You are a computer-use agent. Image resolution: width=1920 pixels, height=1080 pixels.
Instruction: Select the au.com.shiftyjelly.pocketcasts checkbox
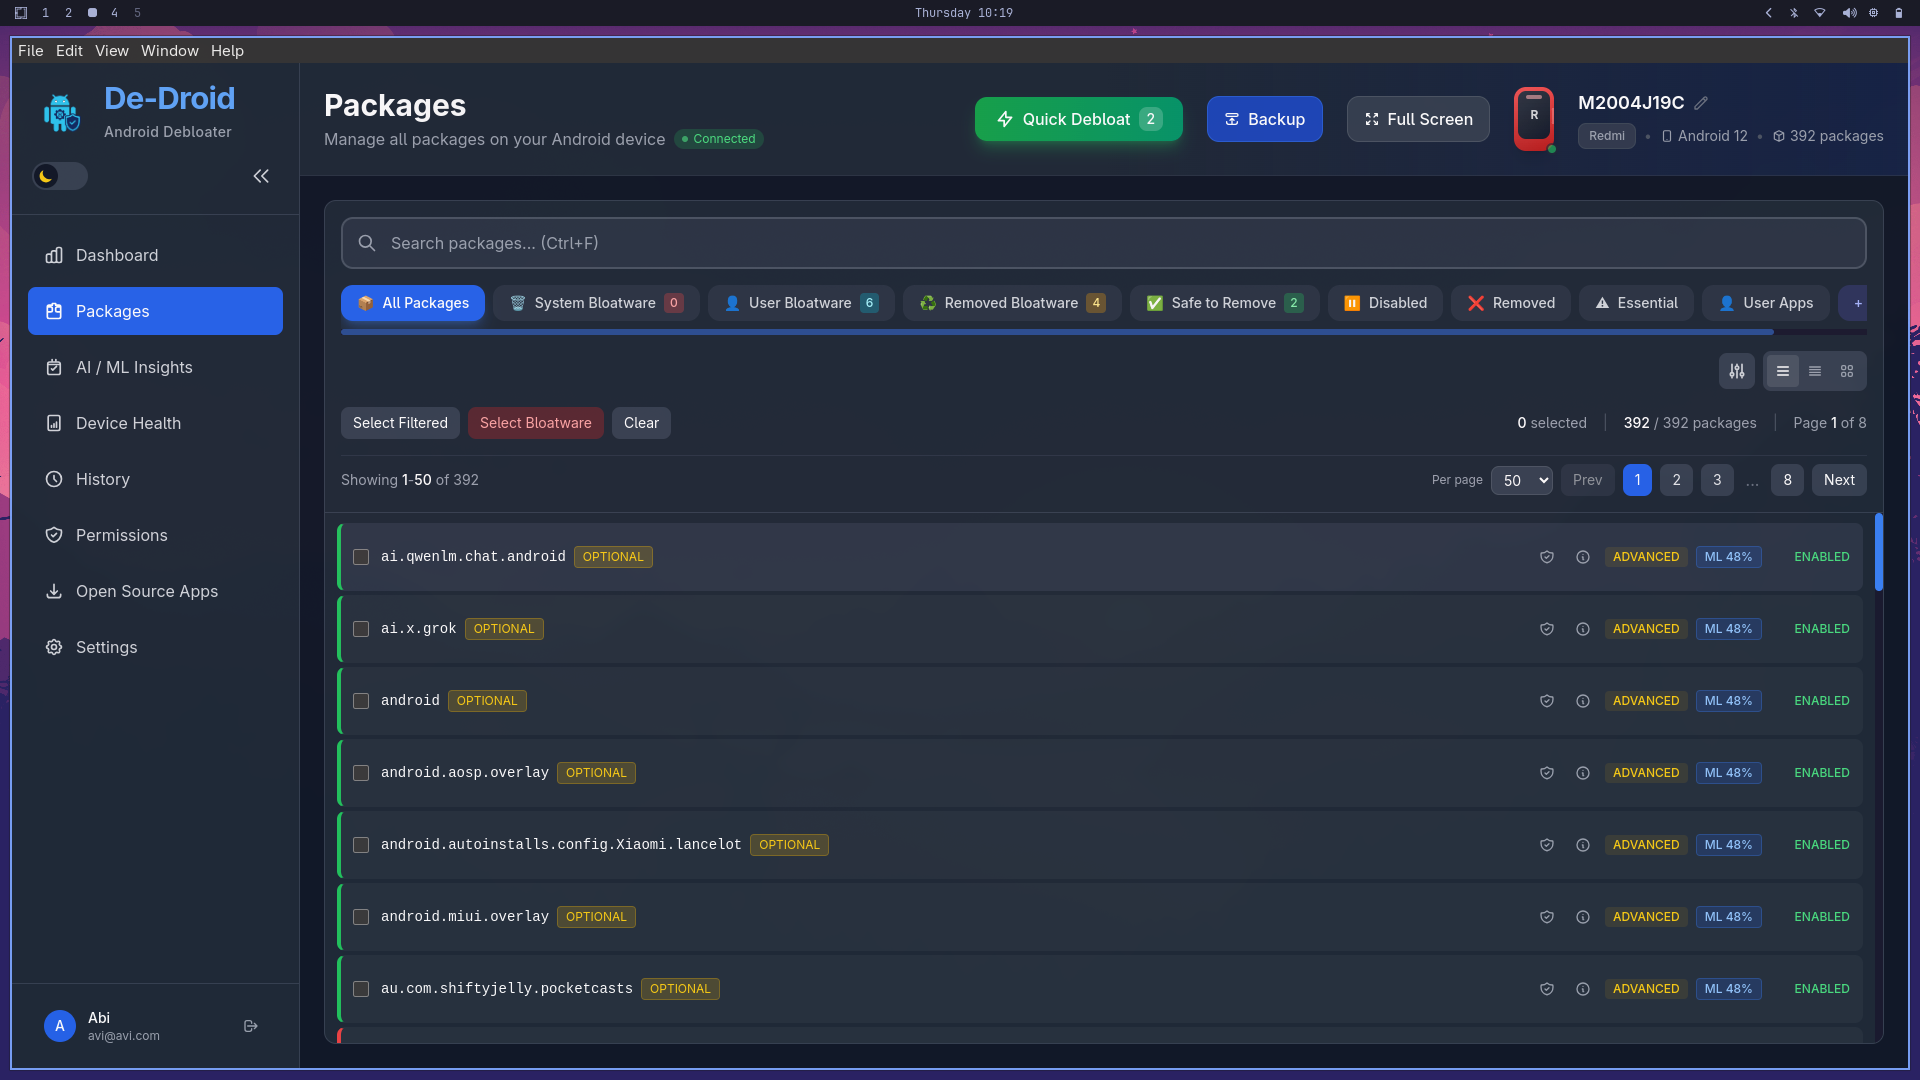(x=361, y=989)
